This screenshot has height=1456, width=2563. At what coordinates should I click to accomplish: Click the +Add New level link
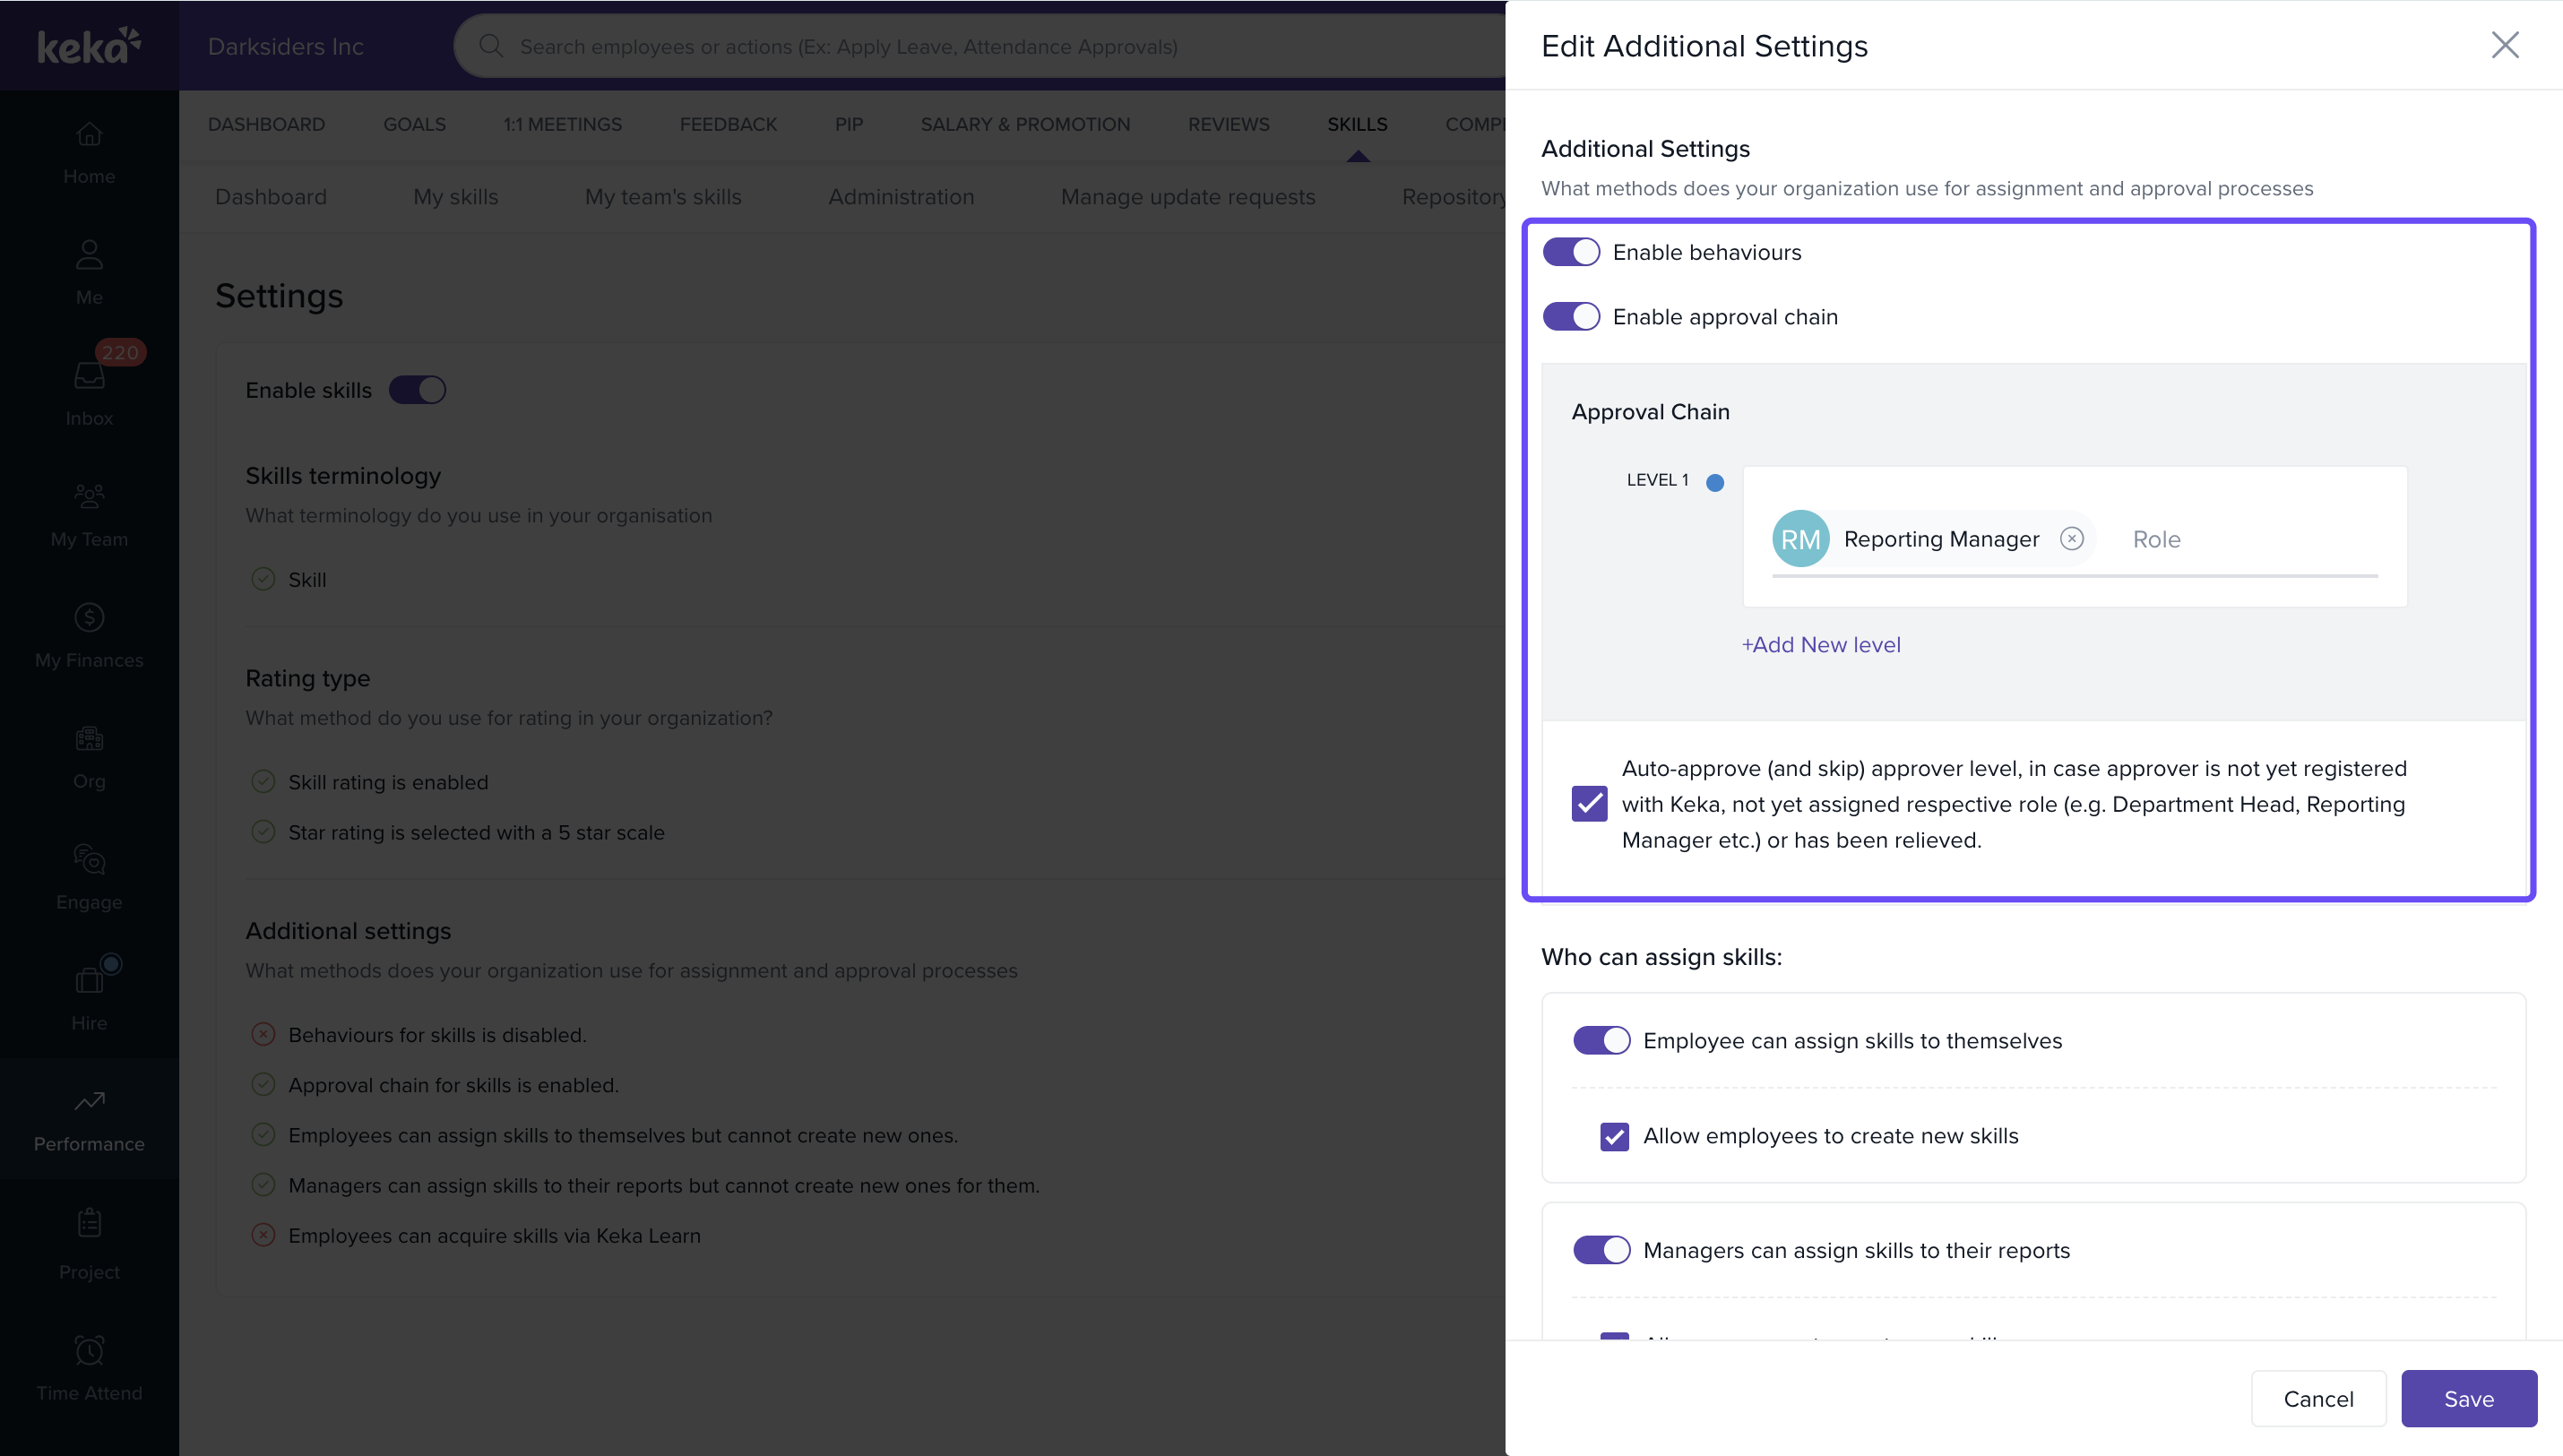[1821, 645]
